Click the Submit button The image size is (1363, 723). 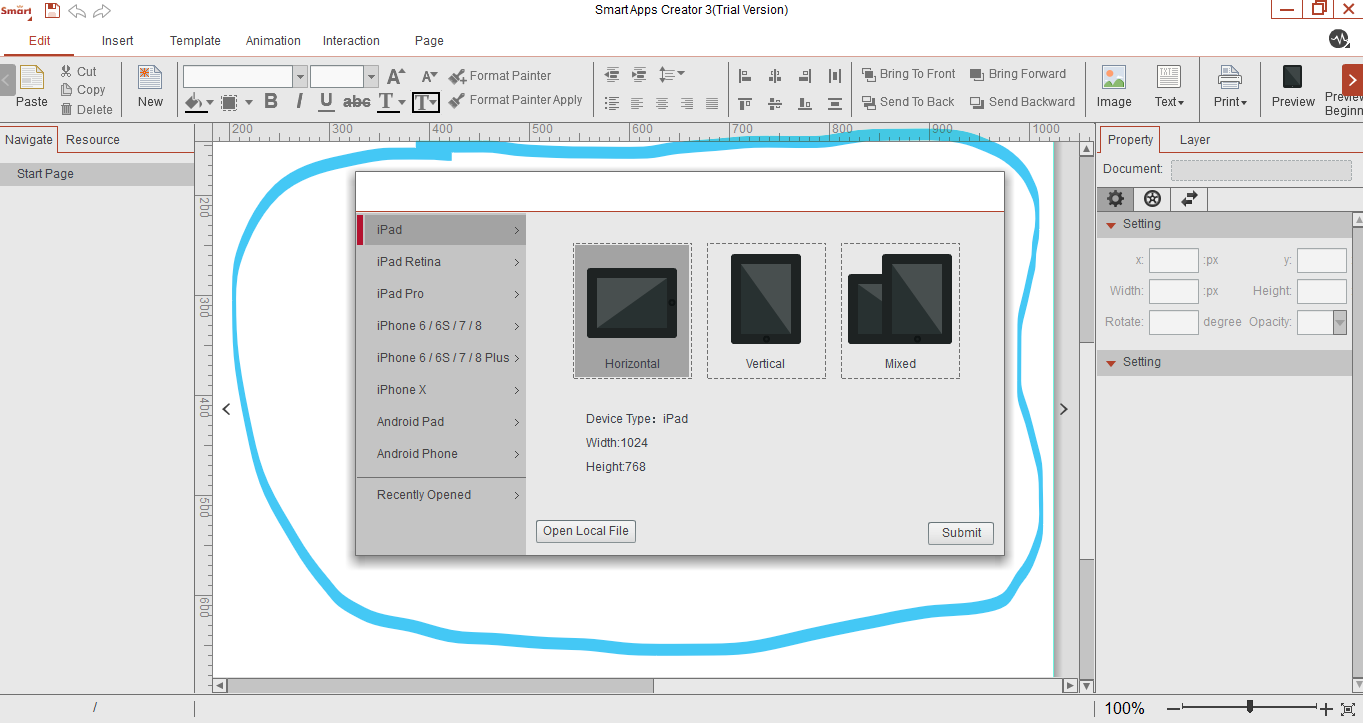coord(961,533)
